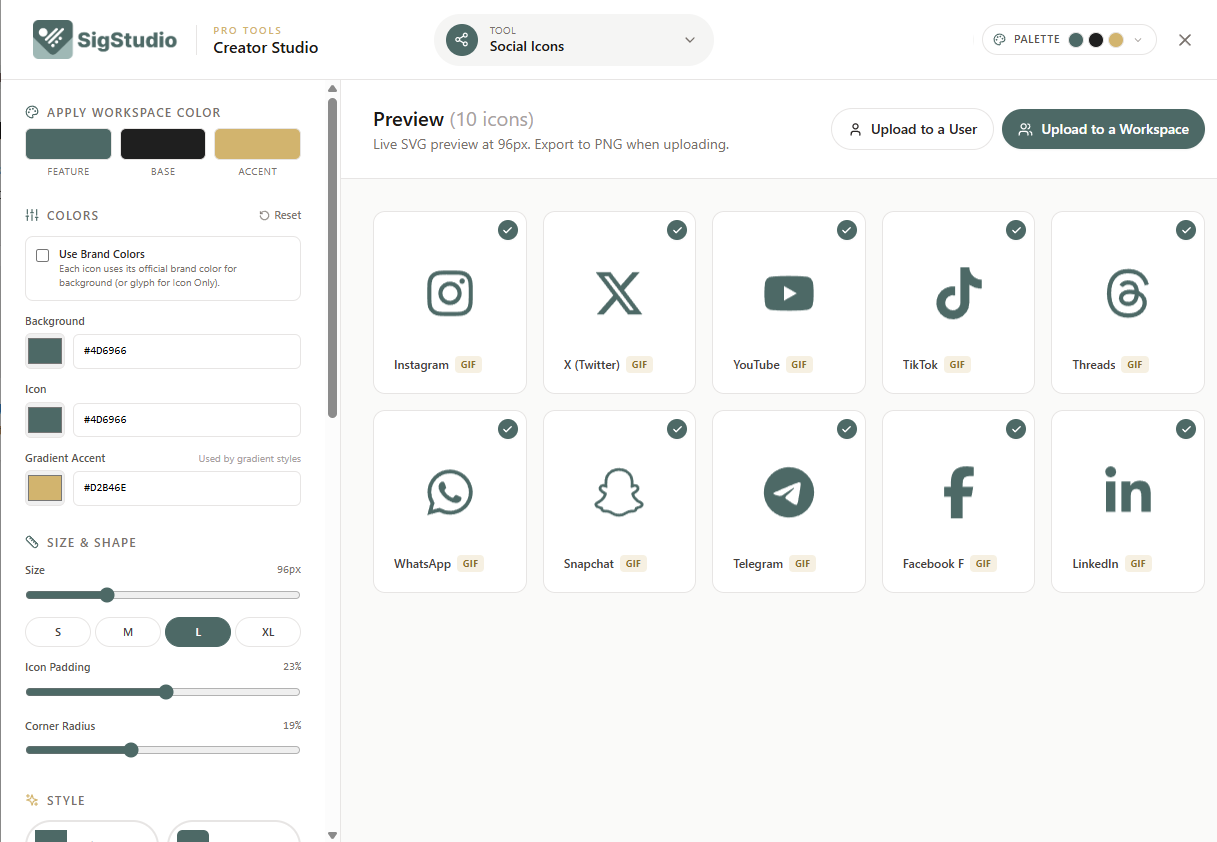Click the WhatsApp icon preview
The image size is (1217, 842).
click(450, 492)
